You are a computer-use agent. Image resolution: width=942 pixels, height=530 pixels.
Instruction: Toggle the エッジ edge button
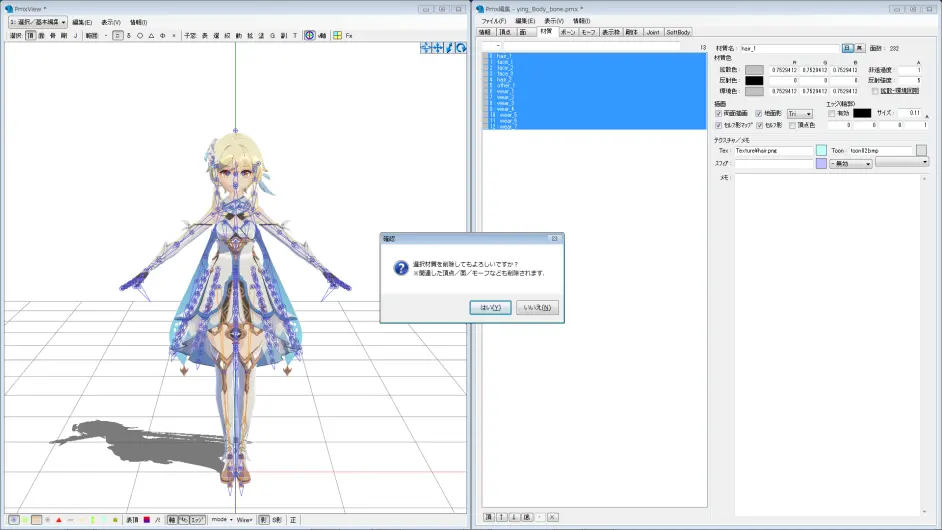click(x=198, y=520)
